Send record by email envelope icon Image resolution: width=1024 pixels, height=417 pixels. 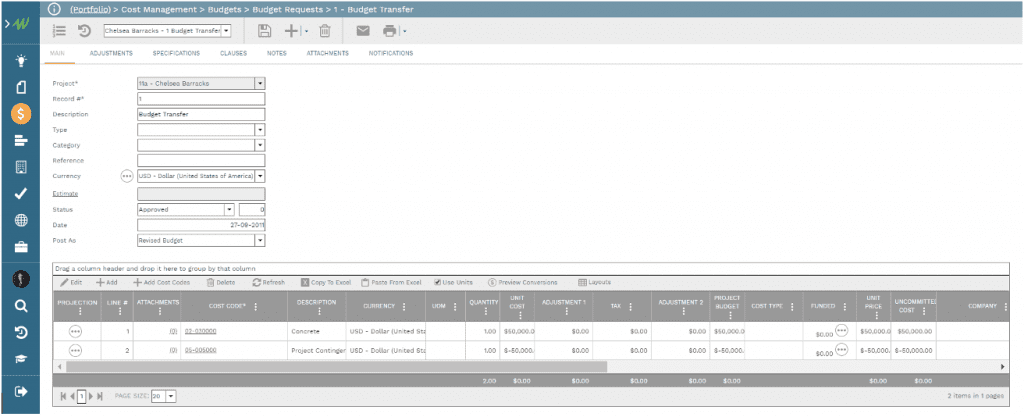tap(363, 31)
